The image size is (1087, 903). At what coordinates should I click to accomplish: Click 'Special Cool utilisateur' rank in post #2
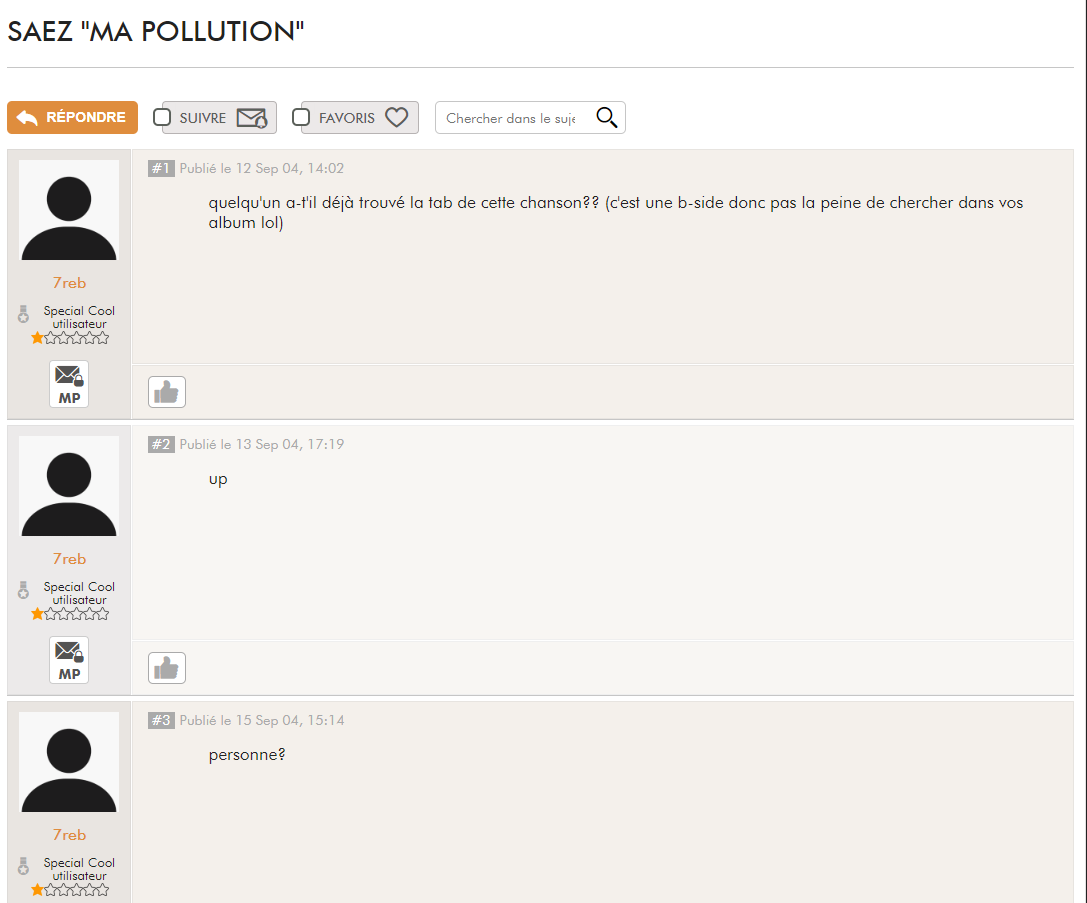[79, 593]
